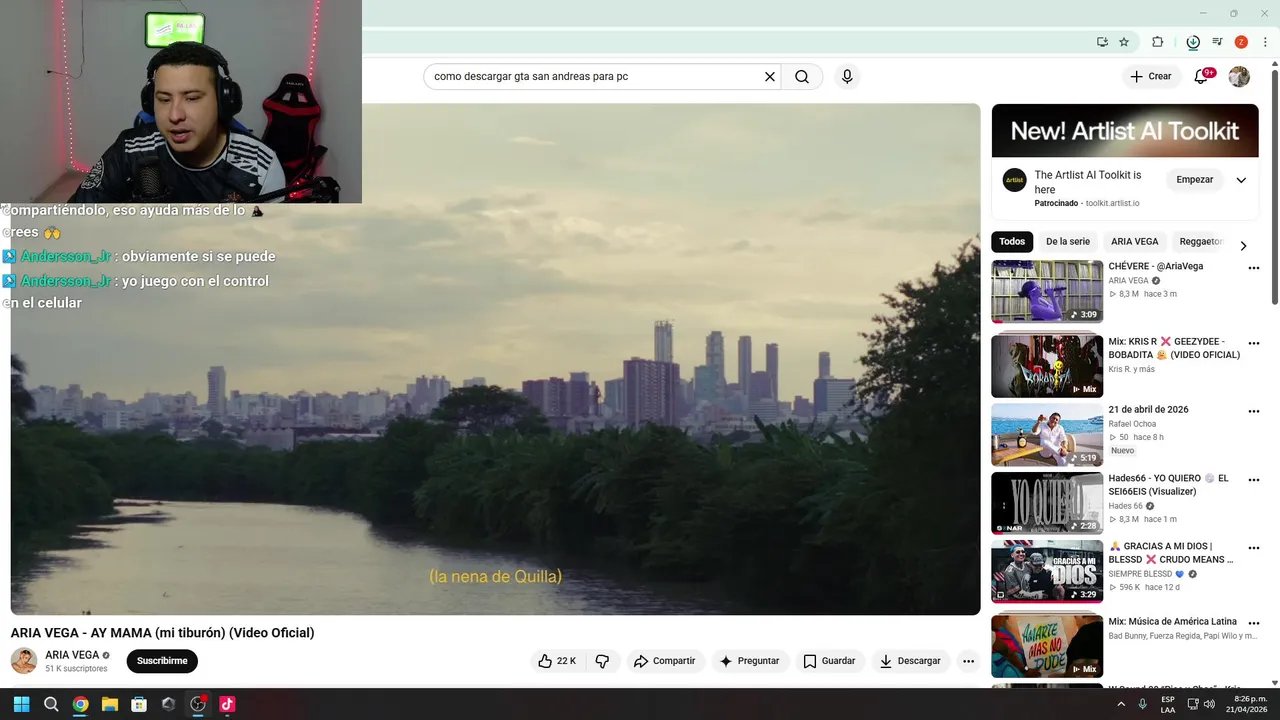
Task: Bookmark this page with the star icon
Action: point(1124,42)
